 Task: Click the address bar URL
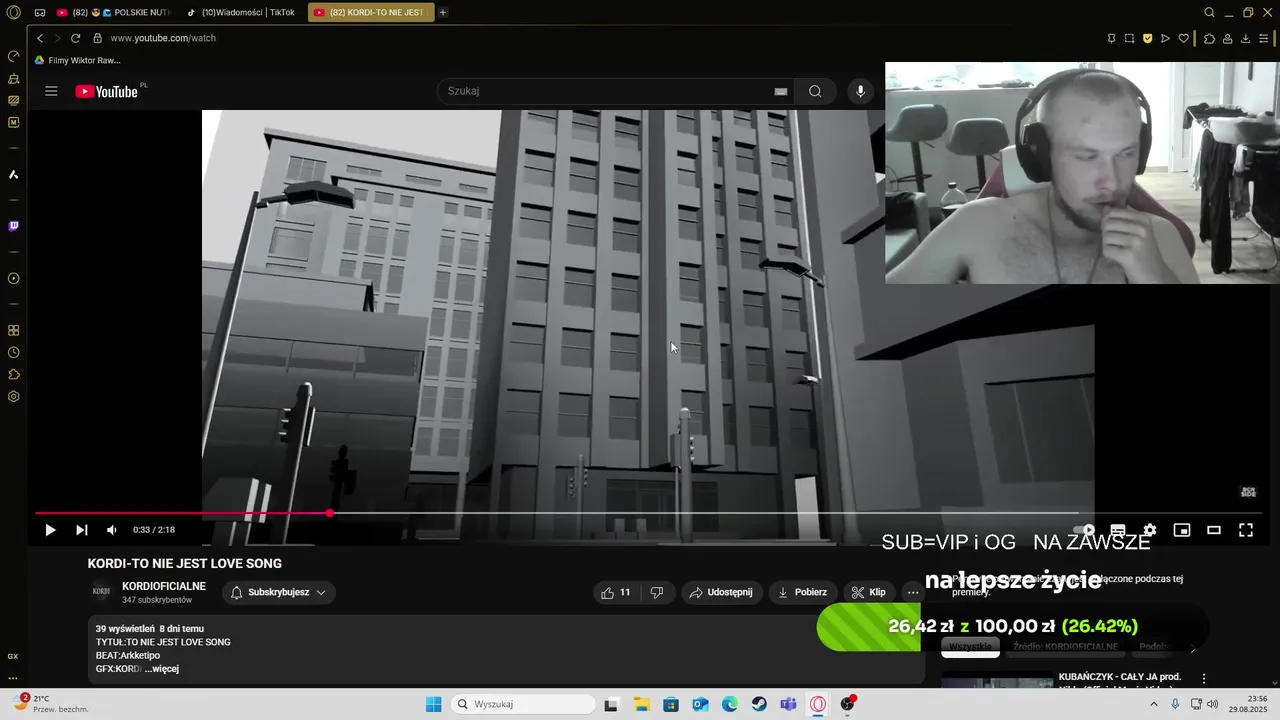(x=163, y=38)
